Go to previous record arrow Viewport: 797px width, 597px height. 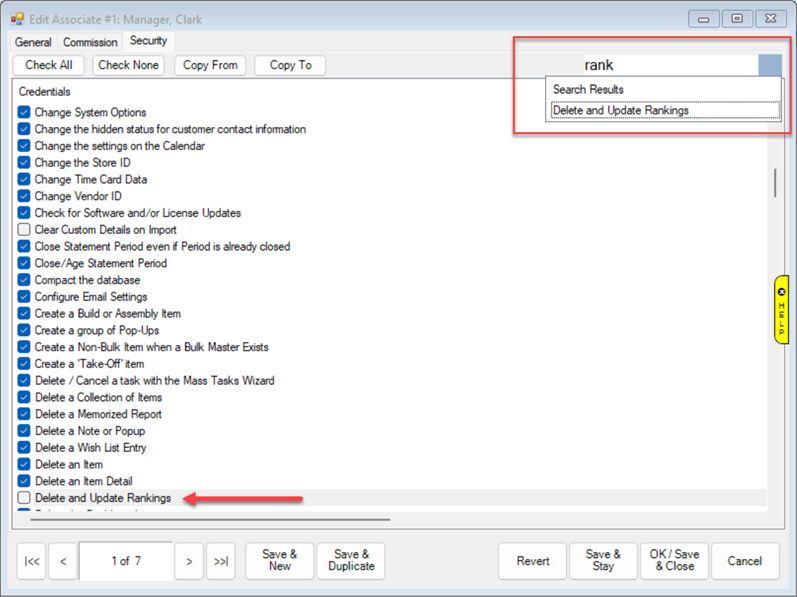click(x=62, y=561)
